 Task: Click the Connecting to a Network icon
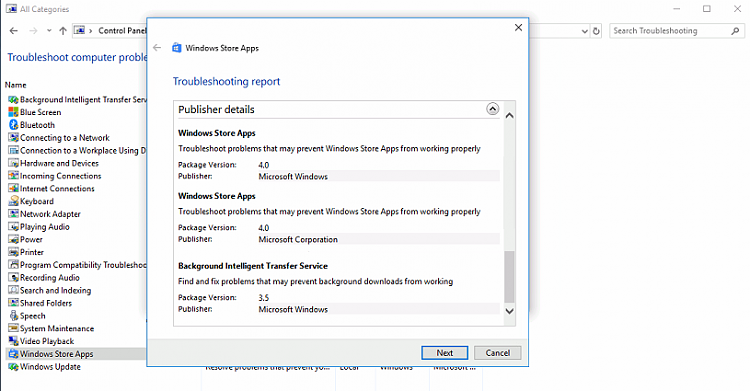coord(13,137)
